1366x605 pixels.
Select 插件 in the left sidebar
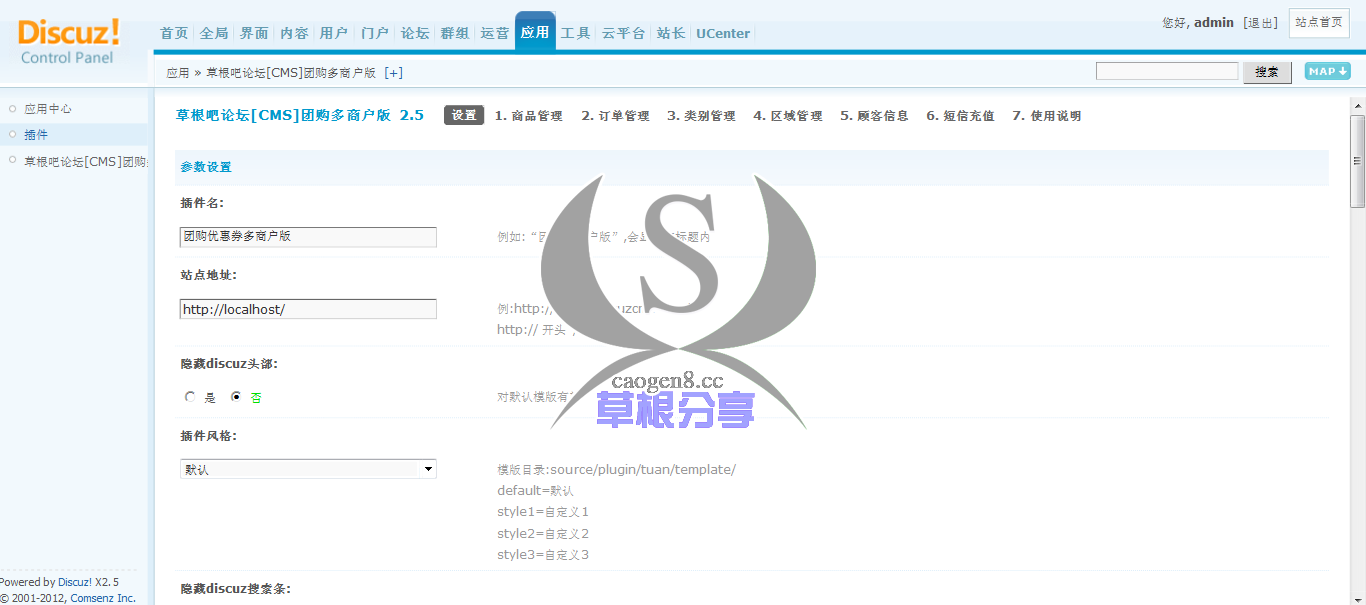[x=36, y=135]
